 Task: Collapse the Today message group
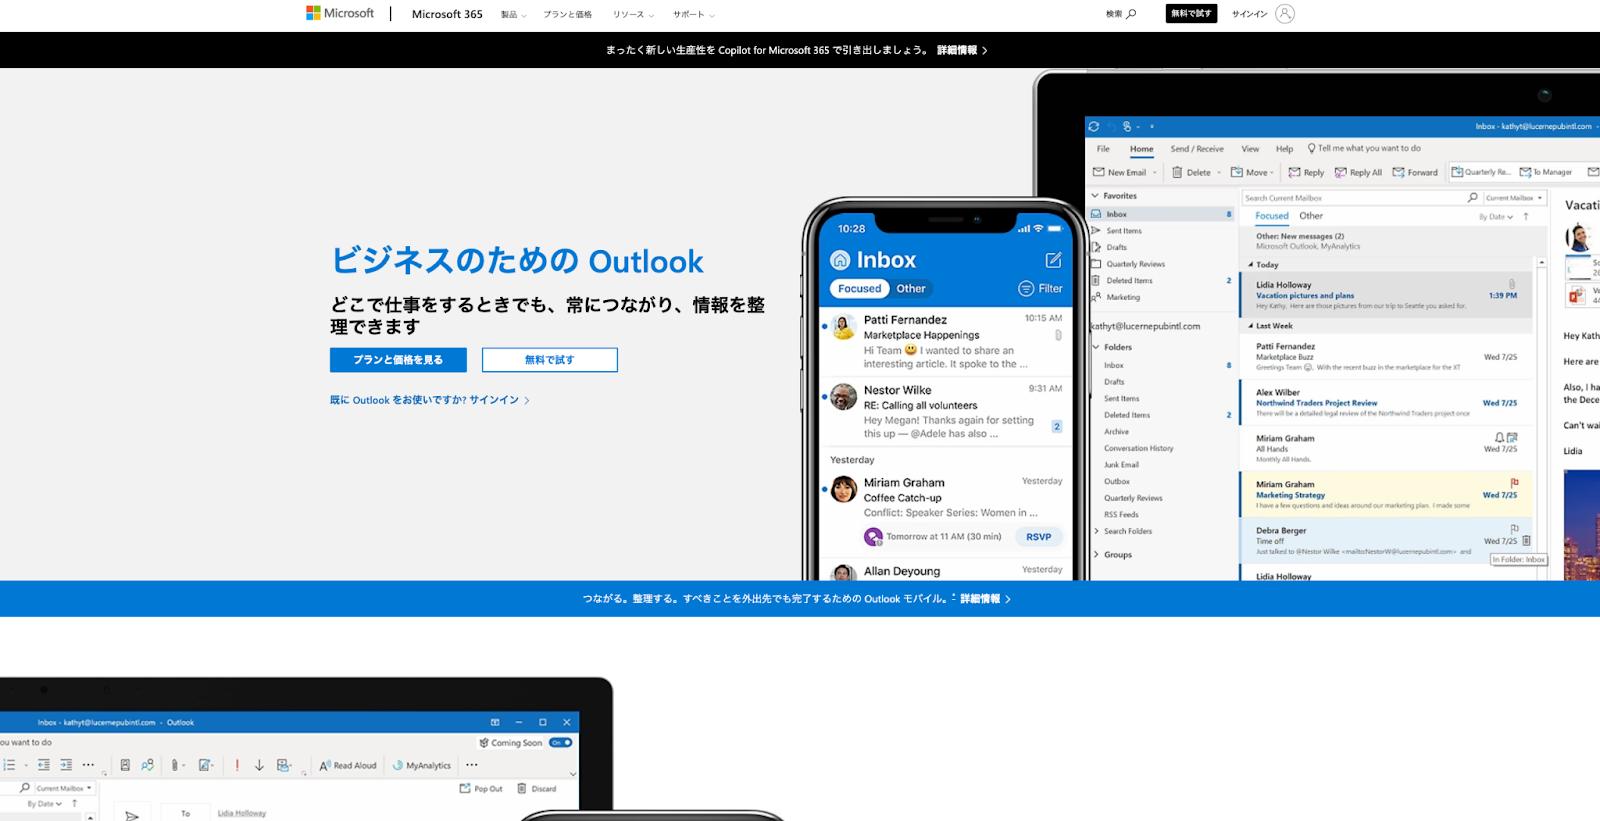pos(1250,265)
